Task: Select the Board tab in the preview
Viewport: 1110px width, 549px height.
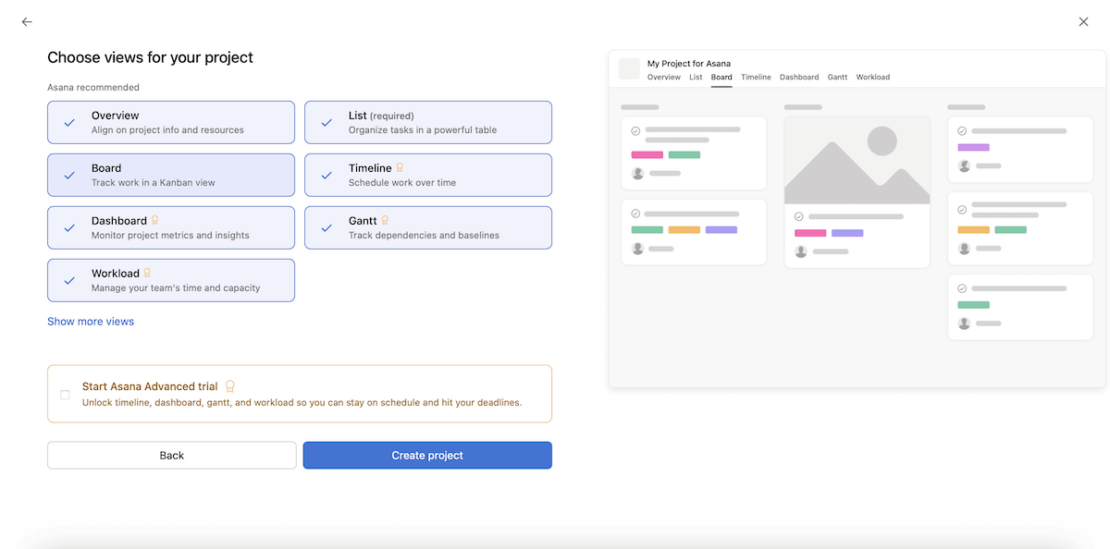Action: click(x=721, y=77)
